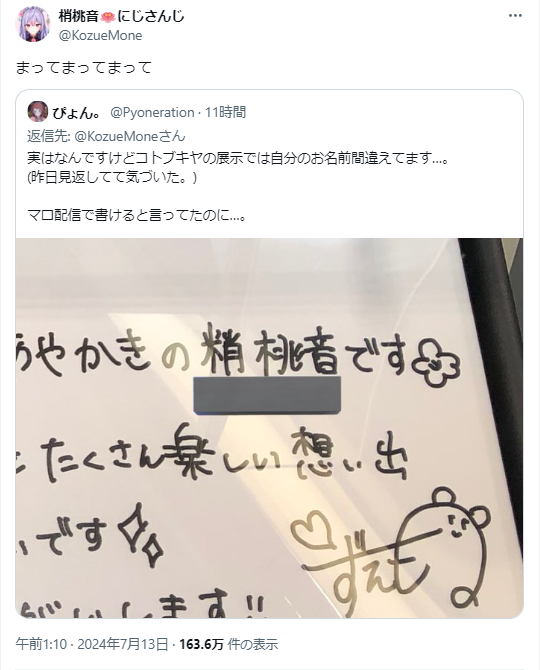Open the 163.6万 件の表示 view count
The height and width of the screenshot is (670, 540).
(229, 644)
